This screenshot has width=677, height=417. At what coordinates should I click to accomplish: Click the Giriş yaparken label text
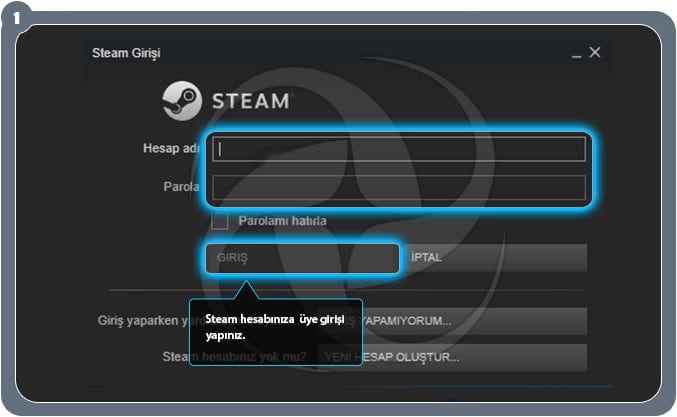pyautogui.click(x=140, y=321)
